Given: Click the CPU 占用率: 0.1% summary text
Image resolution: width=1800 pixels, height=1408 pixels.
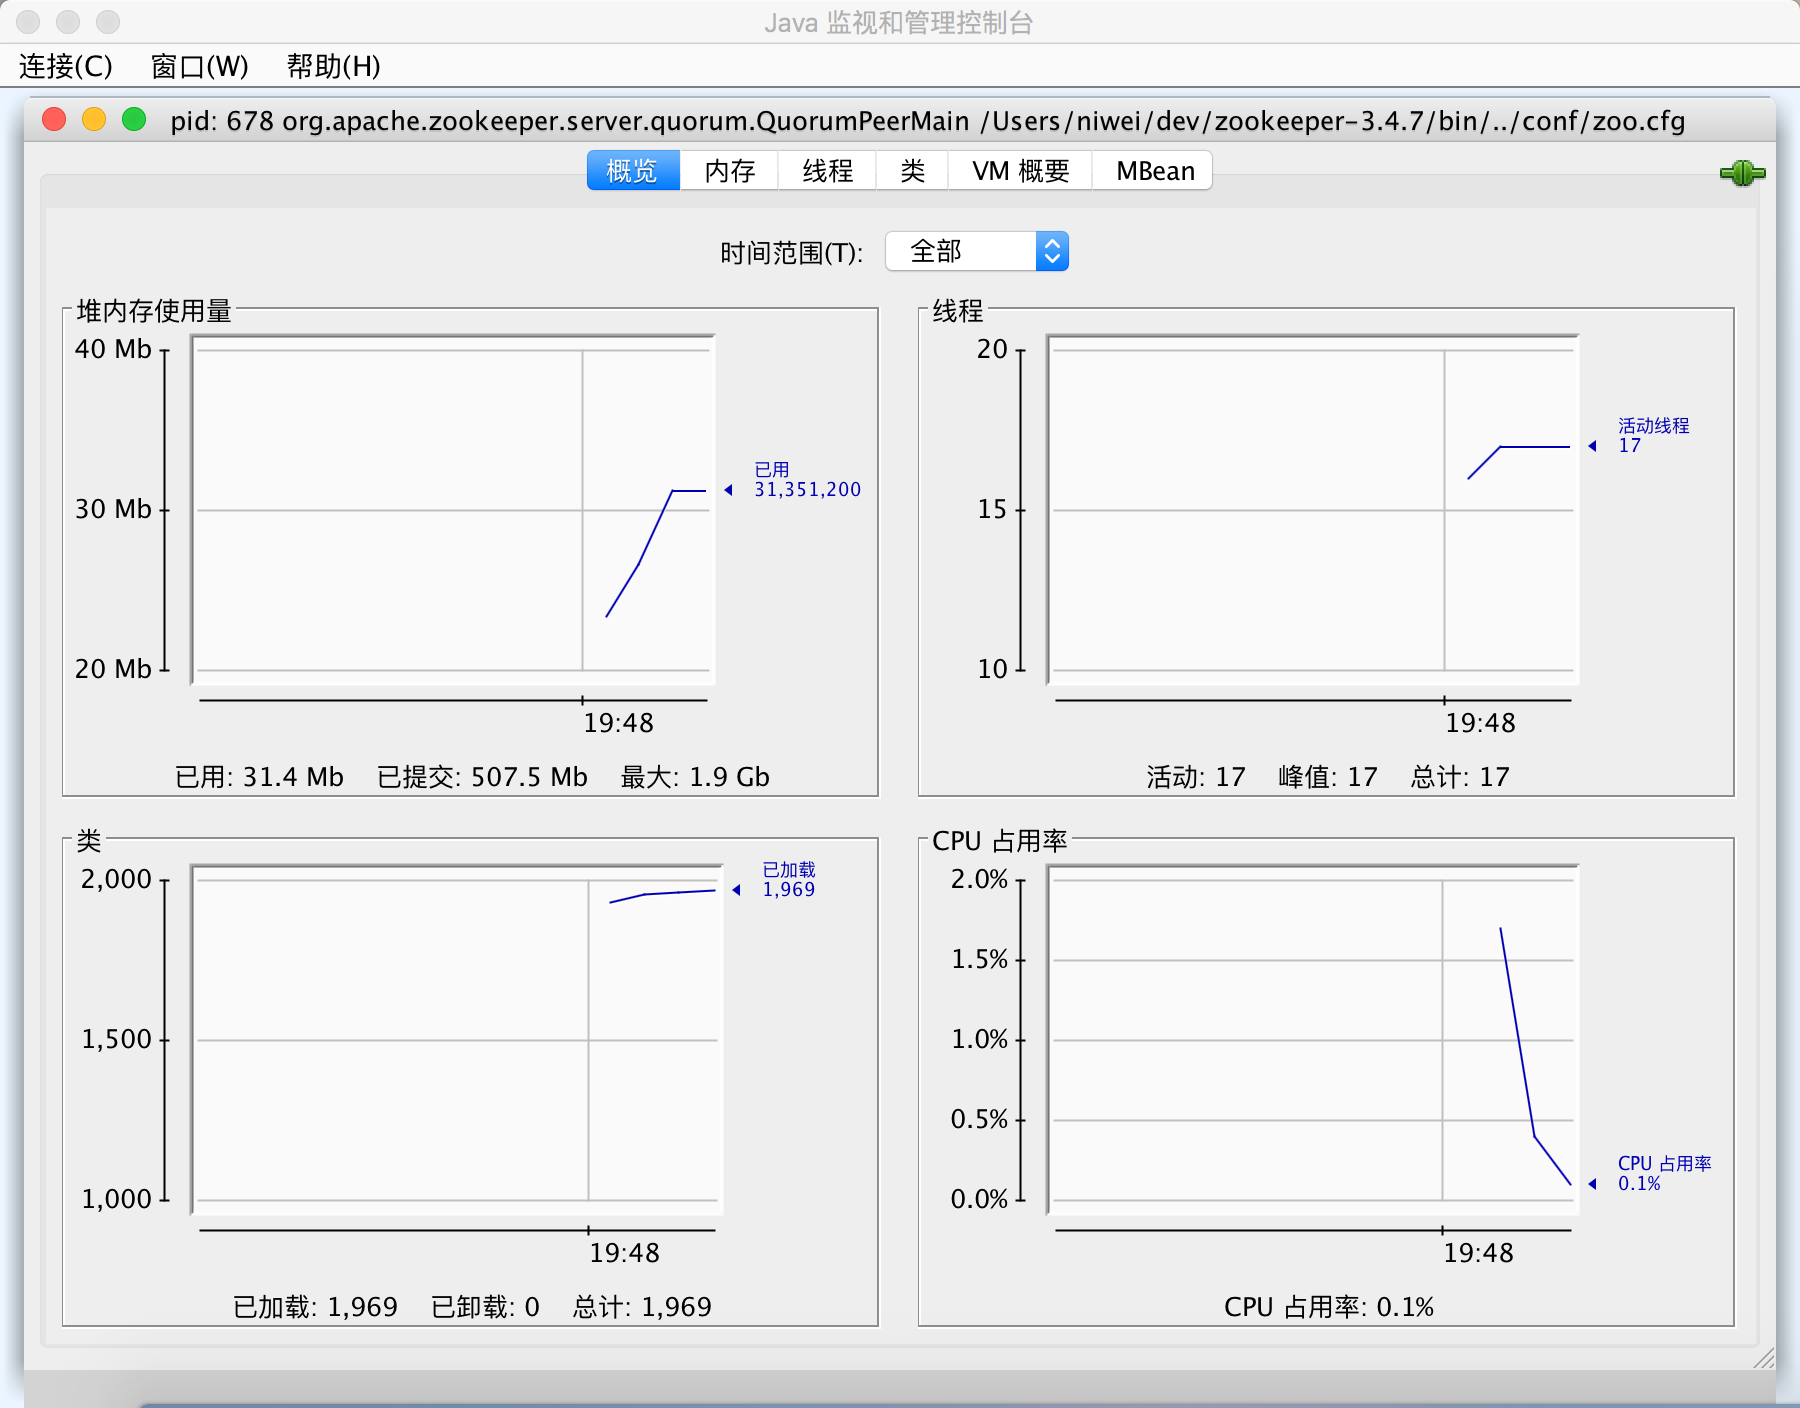Looking at the screenshot, I should pos(1329,1307).
